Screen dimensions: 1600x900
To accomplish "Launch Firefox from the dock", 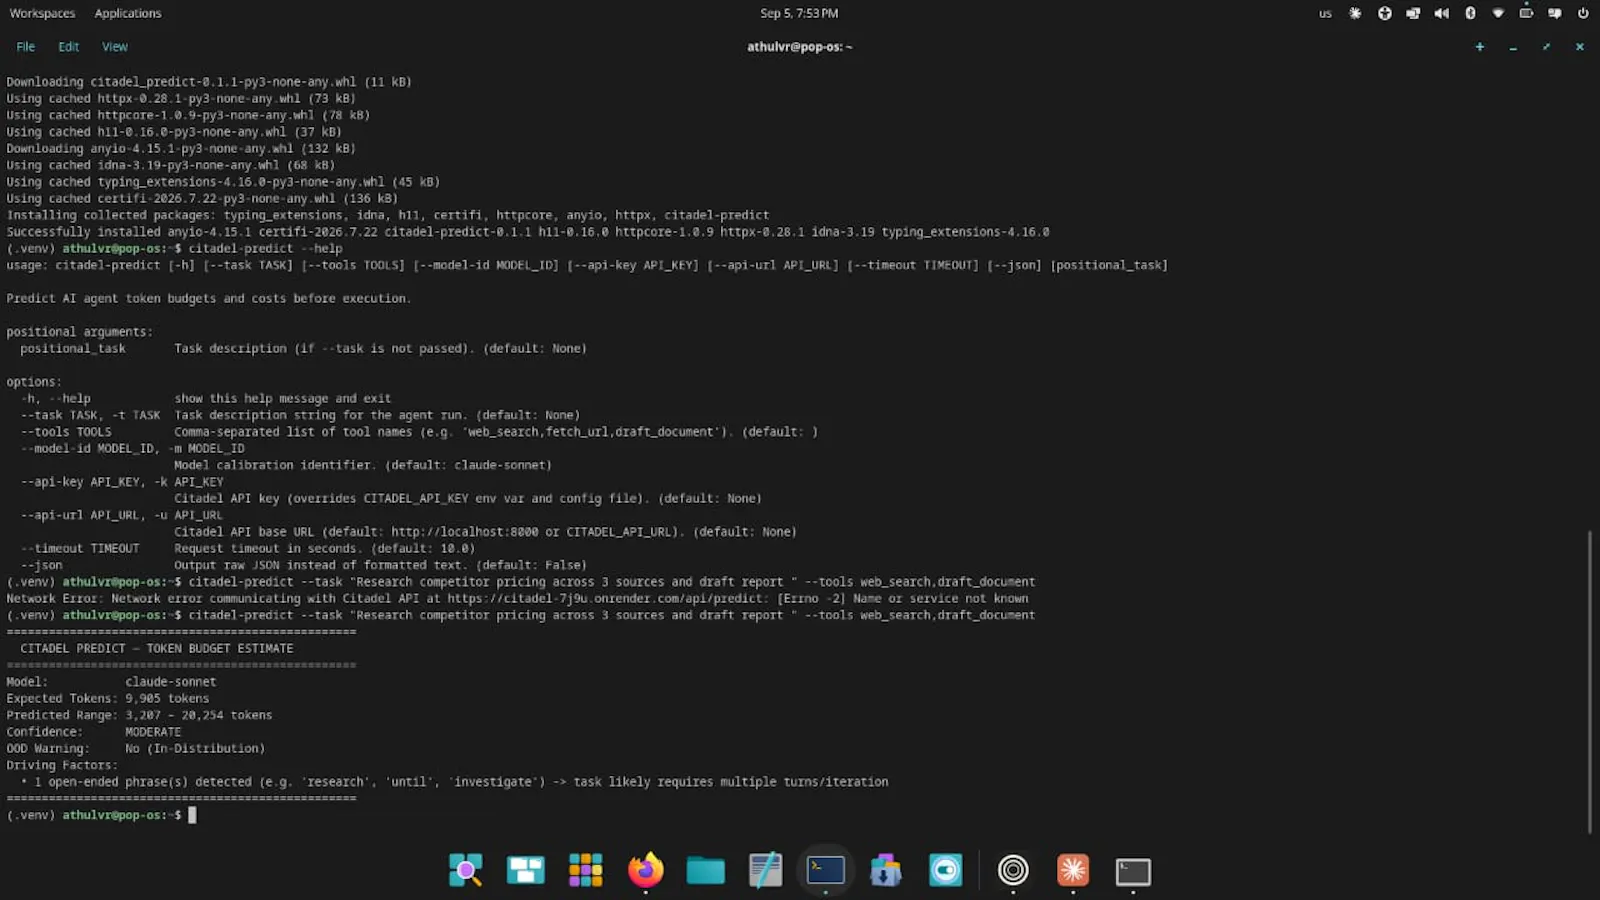I will coord(645,870).
